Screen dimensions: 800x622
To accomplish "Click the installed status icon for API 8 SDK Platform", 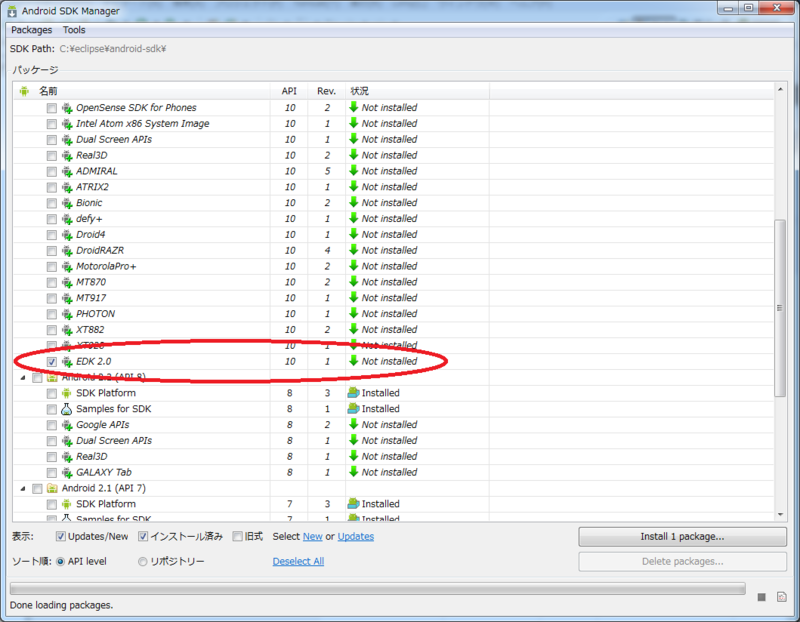I will coord(353,392).
